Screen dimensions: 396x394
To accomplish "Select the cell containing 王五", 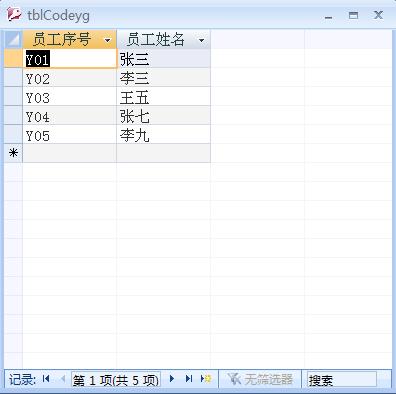I will point(164,97).
